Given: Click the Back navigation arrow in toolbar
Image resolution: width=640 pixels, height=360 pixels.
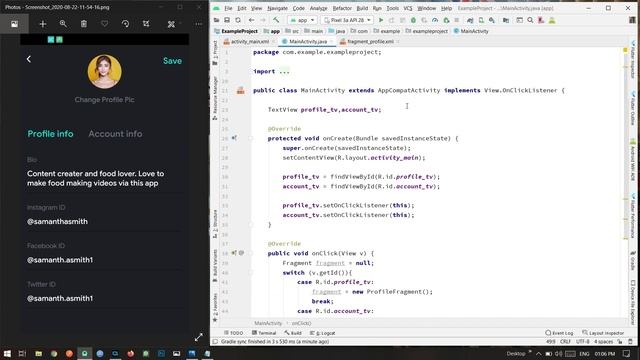Looking at the screenshot, I should coord(251,20).
